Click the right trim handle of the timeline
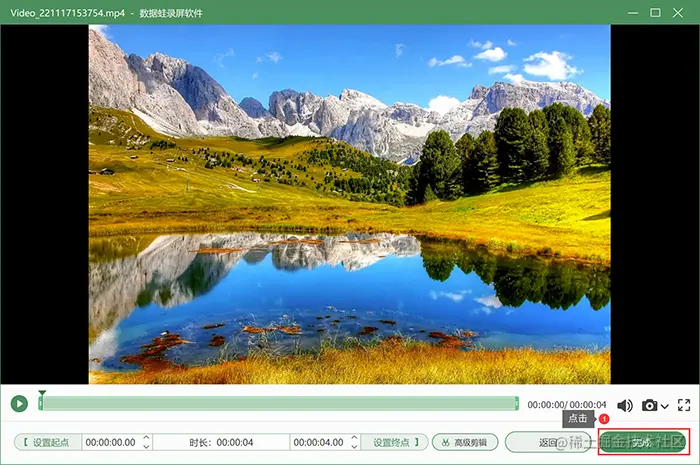Viewport: 700px width, 465px height. pos(517,404)
